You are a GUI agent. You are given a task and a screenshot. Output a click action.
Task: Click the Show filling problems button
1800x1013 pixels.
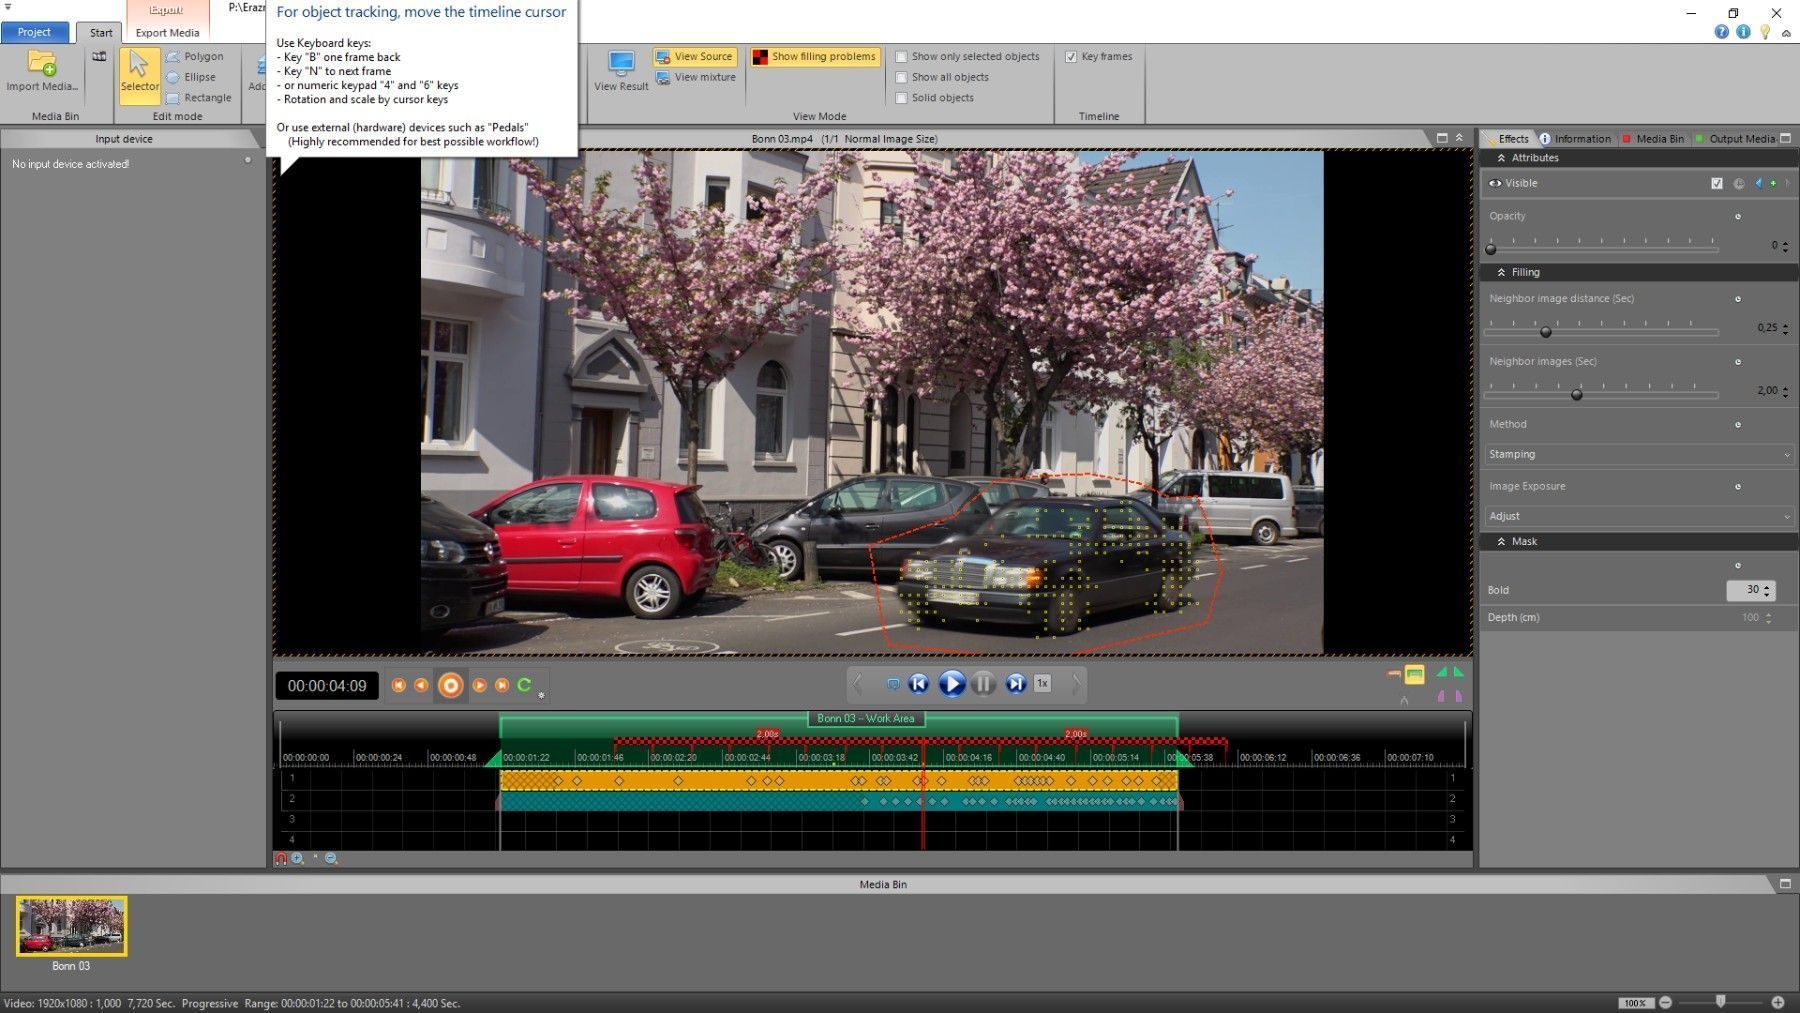point(815,57)
